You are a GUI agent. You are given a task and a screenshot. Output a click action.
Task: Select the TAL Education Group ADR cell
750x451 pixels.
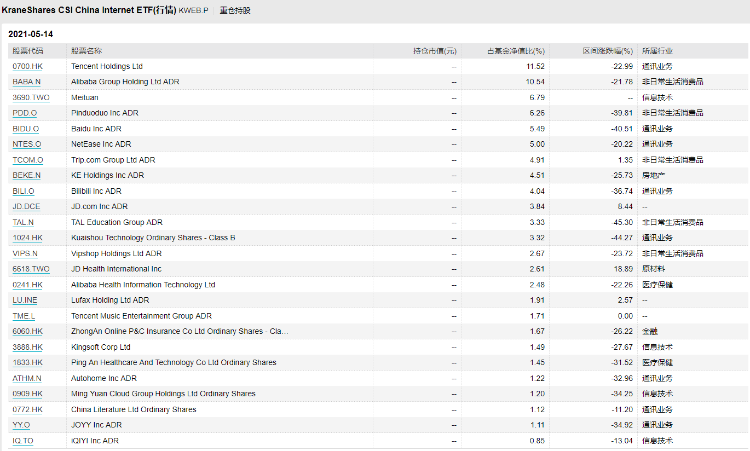click(117, 222)
